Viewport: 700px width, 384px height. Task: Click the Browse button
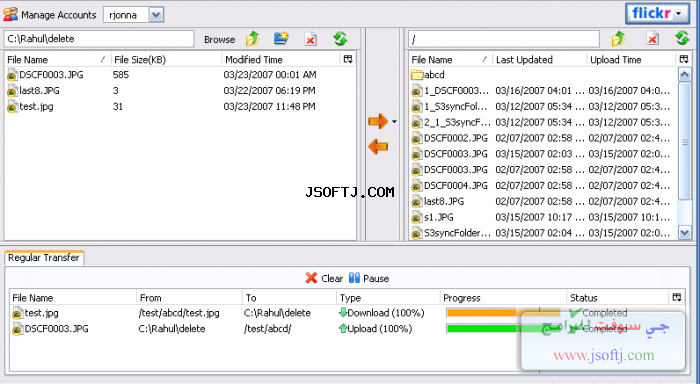[x=219, y=39]
